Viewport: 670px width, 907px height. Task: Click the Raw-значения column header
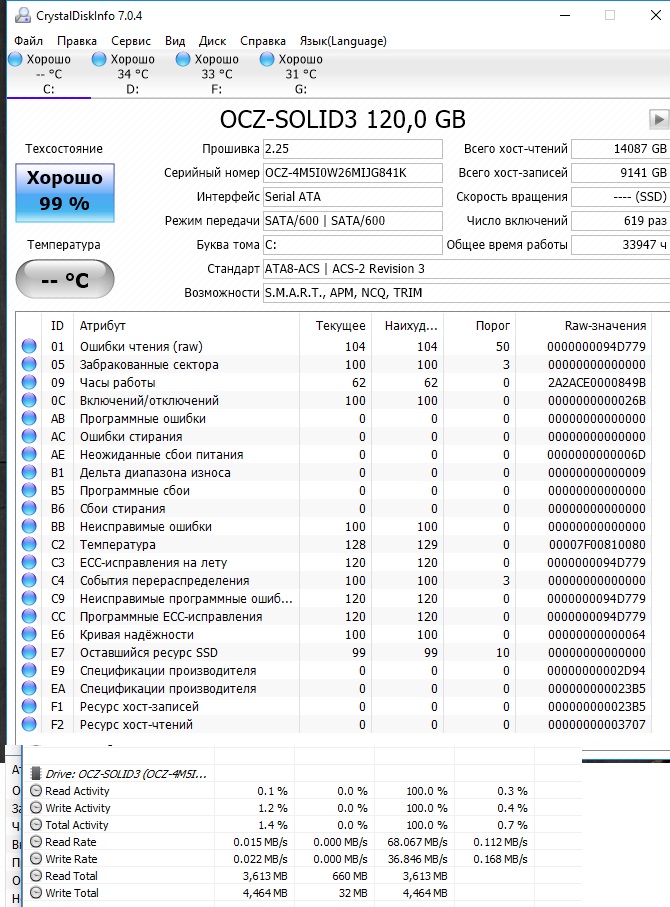(583, 326)
